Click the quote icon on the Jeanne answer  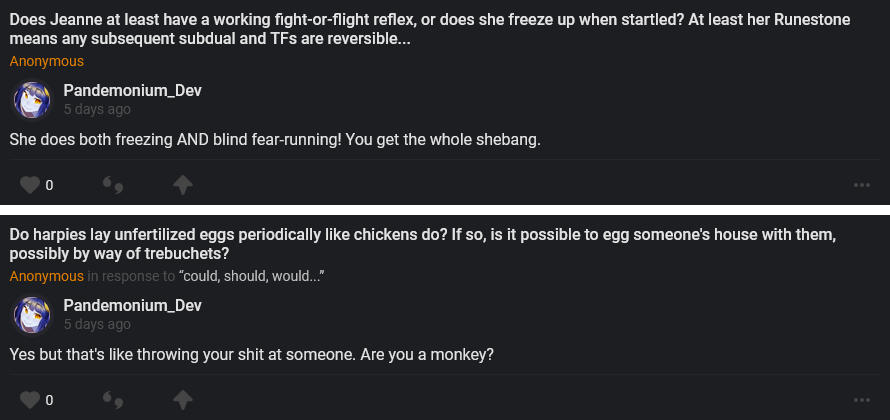coord(114,185)
